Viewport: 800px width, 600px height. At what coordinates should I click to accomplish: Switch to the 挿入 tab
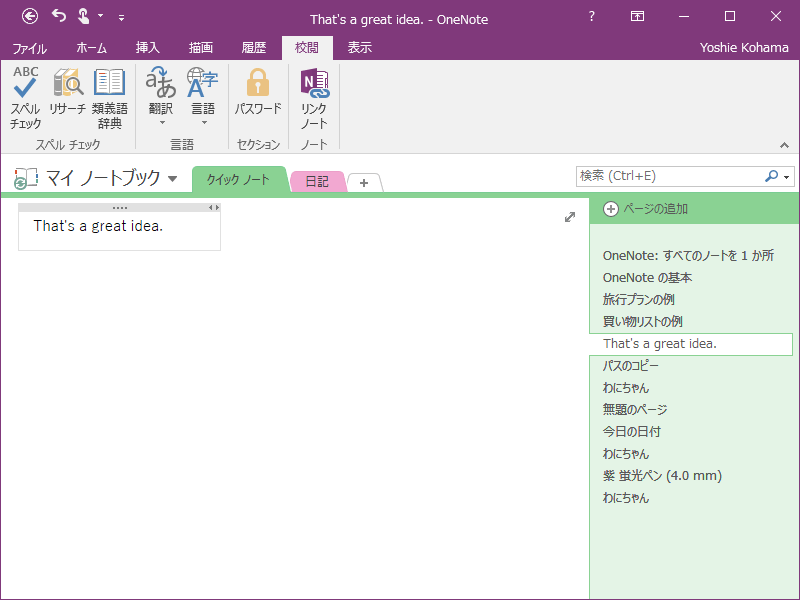148,48
